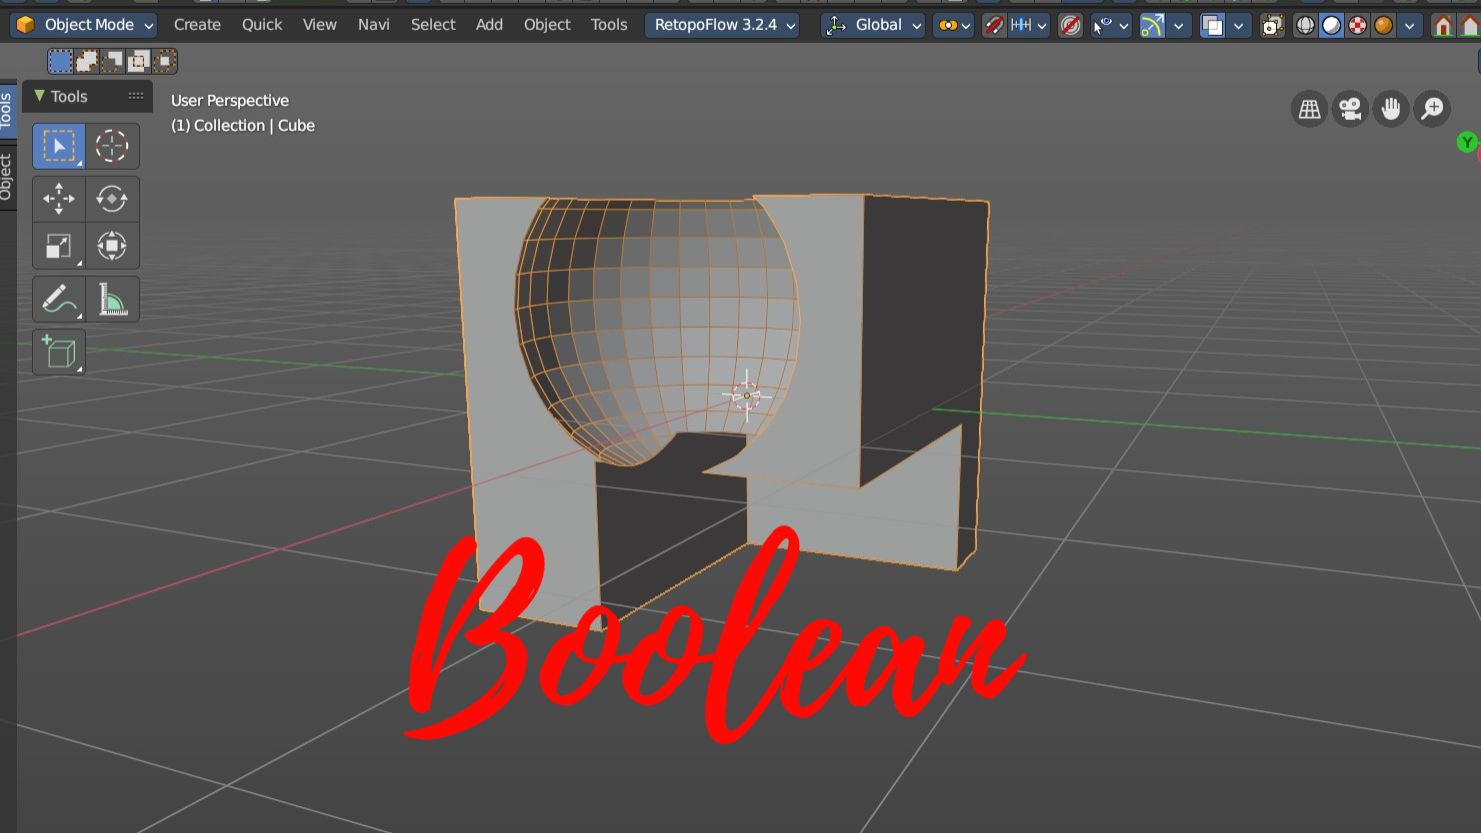Click the pan view hand icon
Viewport: 1481px width, 833px height.
(x=1391, y=109)
